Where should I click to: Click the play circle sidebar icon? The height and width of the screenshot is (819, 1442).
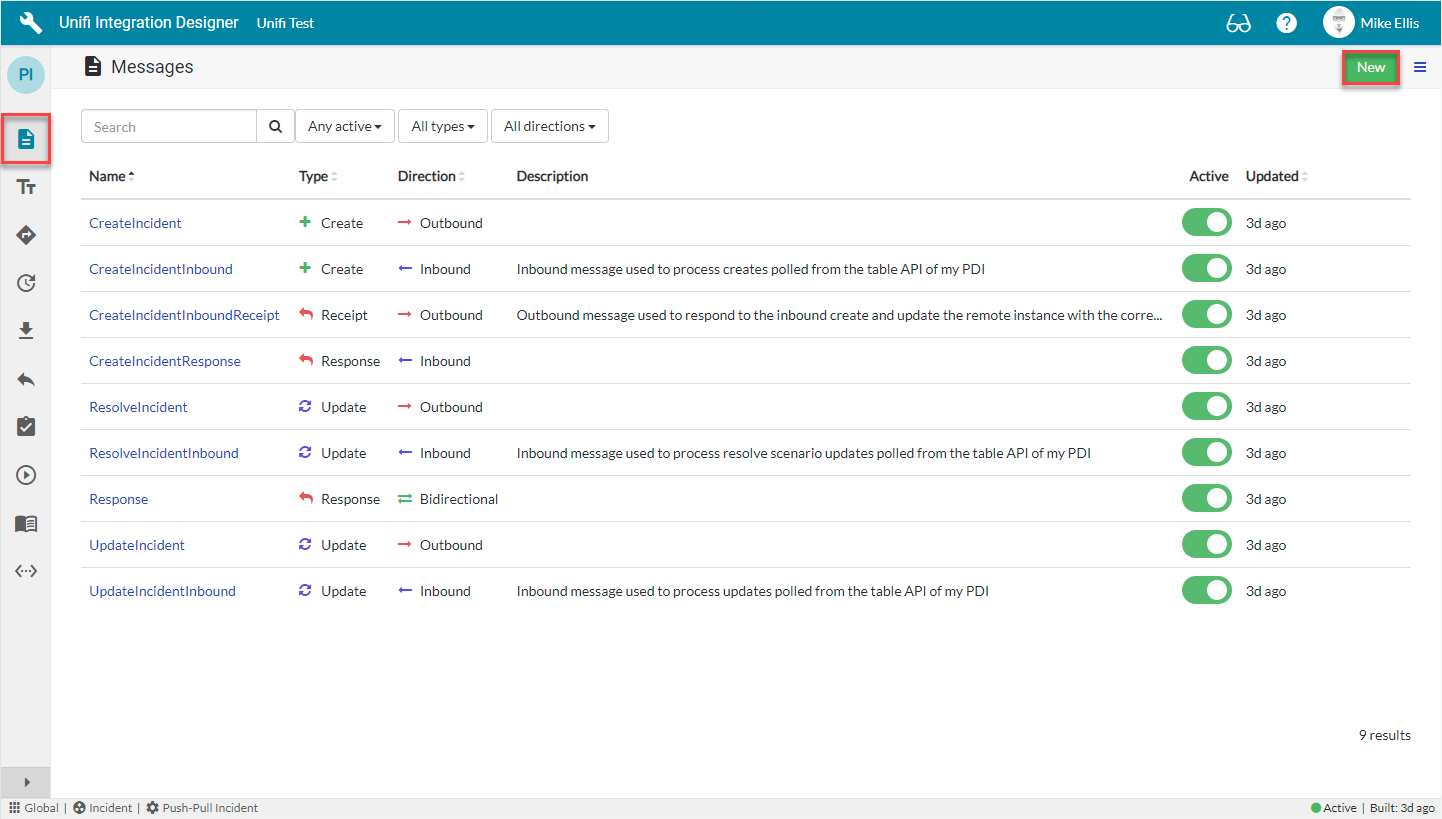pyautogui.click(x=26, y=475)
